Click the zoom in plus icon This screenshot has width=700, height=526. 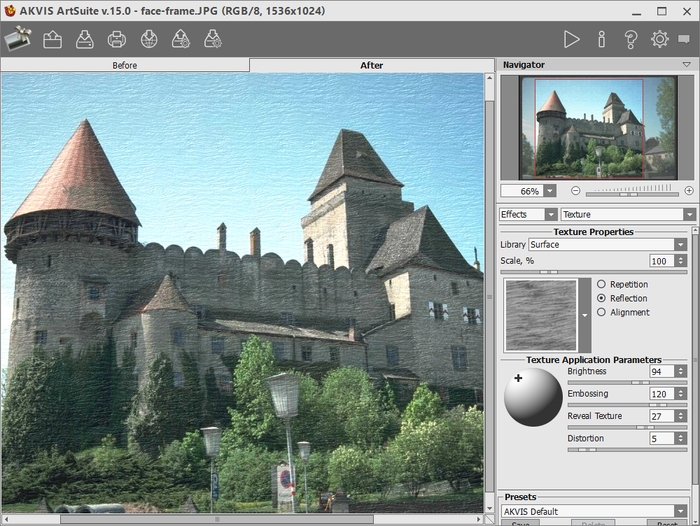(x=689, y=191)
